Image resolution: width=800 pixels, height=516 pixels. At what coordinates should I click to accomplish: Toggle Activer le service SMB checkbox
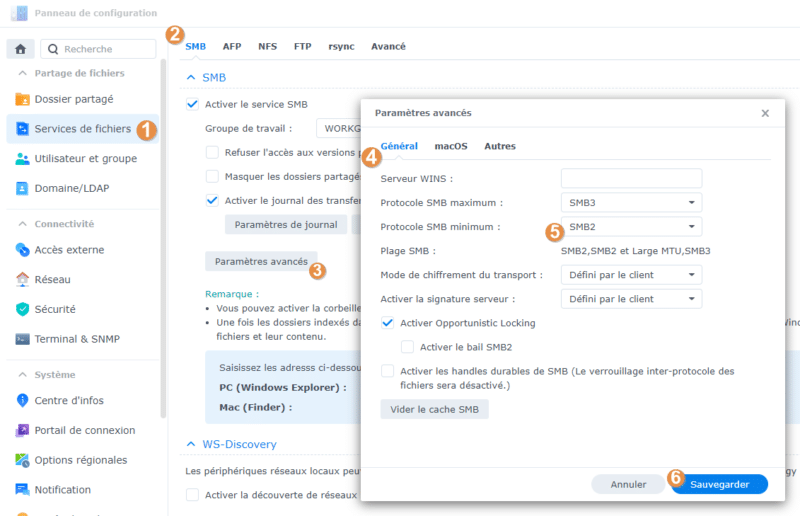tap(192, 104)
